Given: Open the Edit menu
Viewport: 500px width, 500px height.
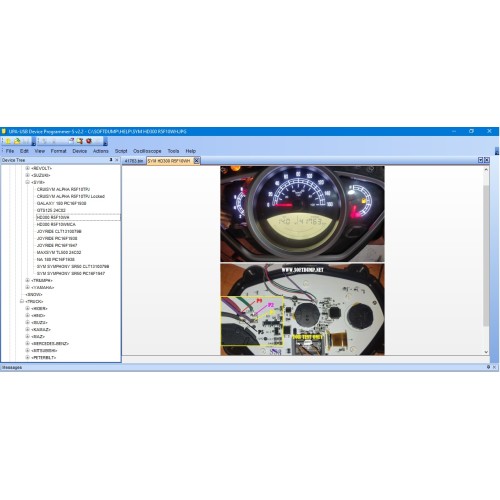Looking at the screenshot, I should (x=24, y=151).
